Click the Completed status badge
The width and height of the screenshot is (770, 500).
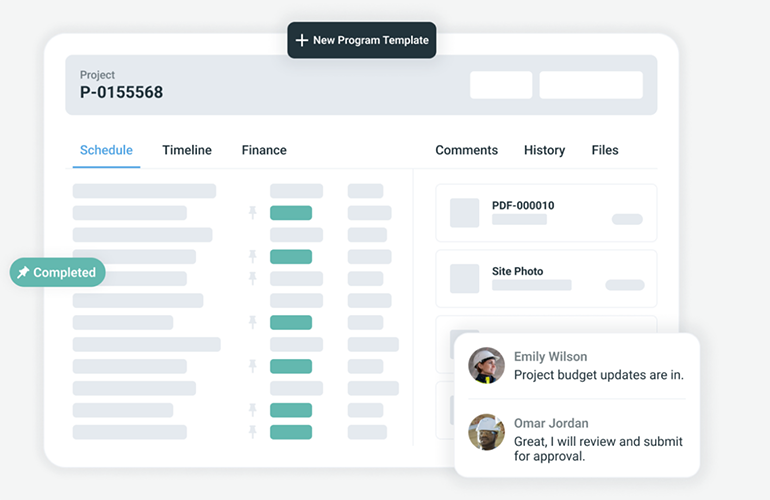(x=58, y=272)
